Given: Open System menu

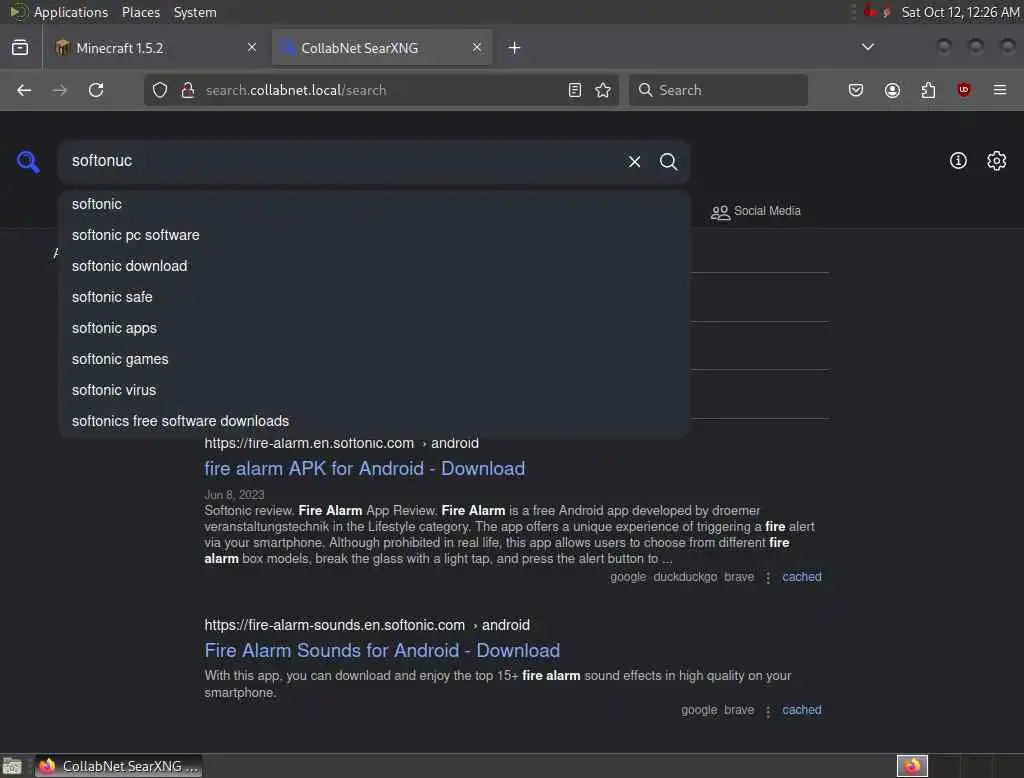Looking at the screenshot, I should point(195,12).
